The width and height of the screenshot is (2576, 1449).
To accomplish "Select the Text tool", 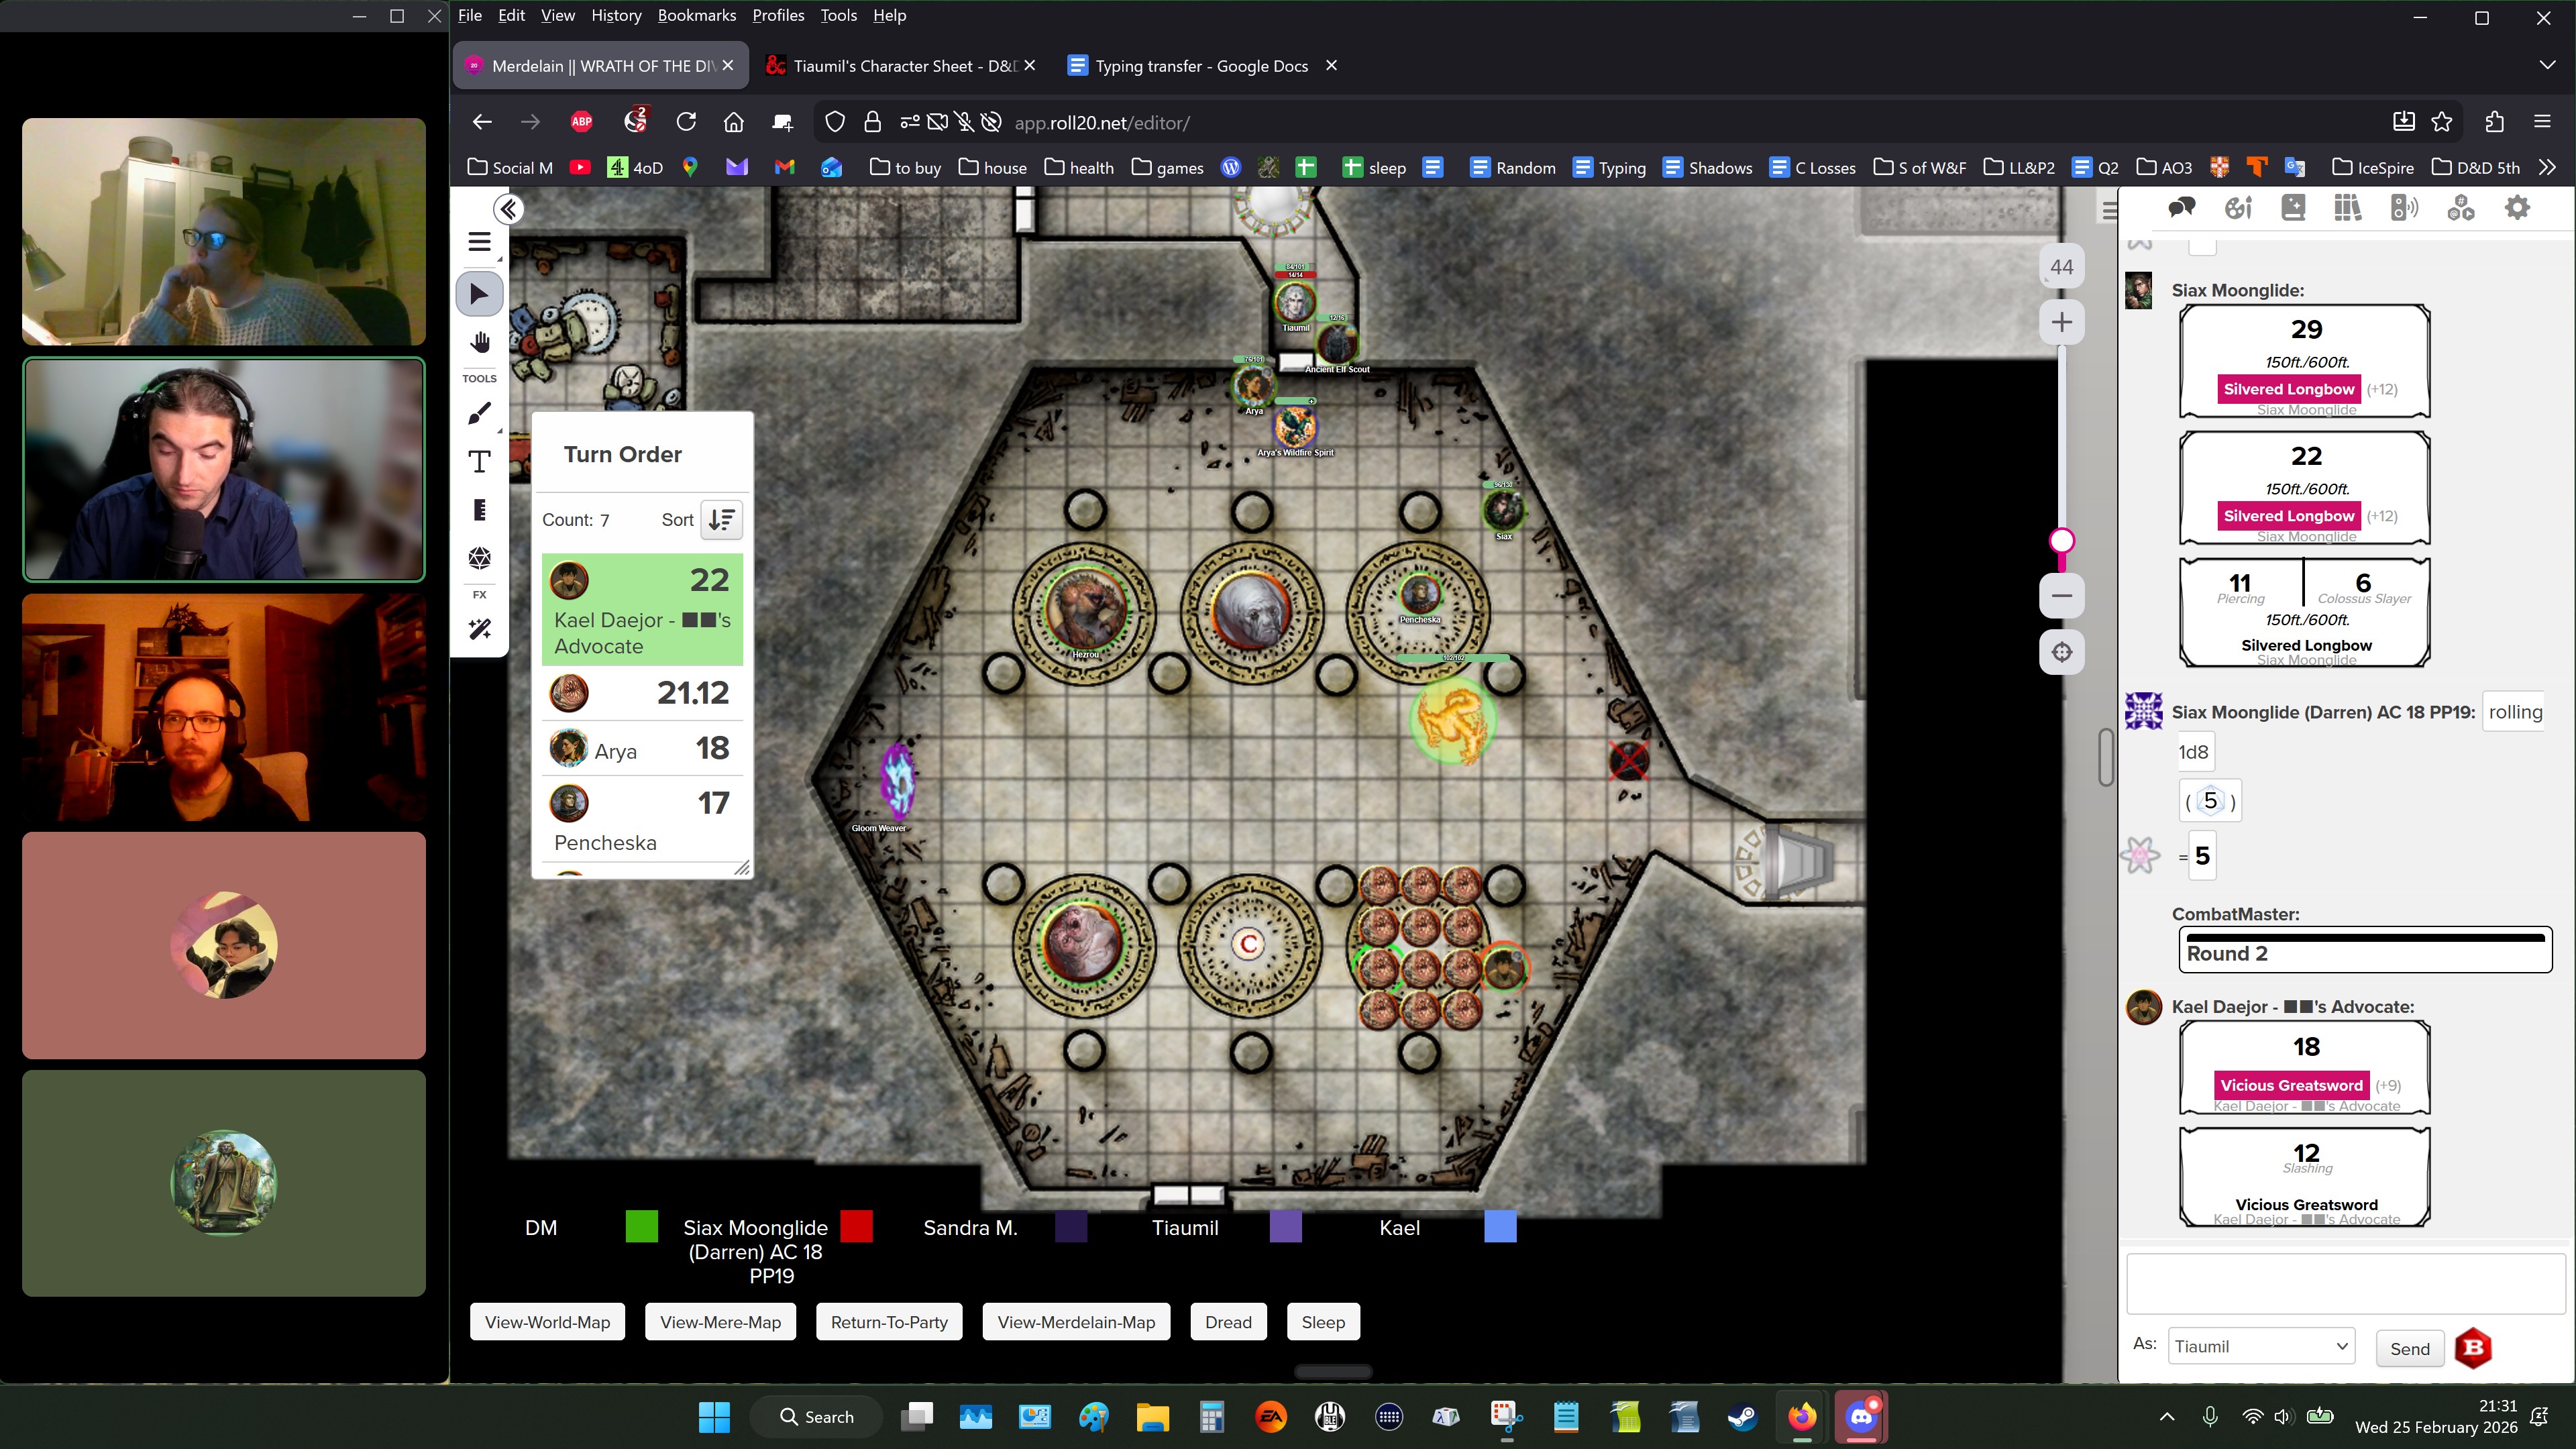I will point(479,461).
